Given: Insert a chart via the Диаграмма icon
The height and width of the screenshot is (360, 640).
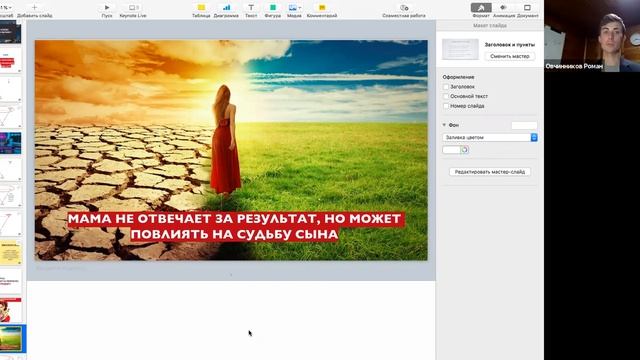Looking at the screenshot, I should coord(226,7).
